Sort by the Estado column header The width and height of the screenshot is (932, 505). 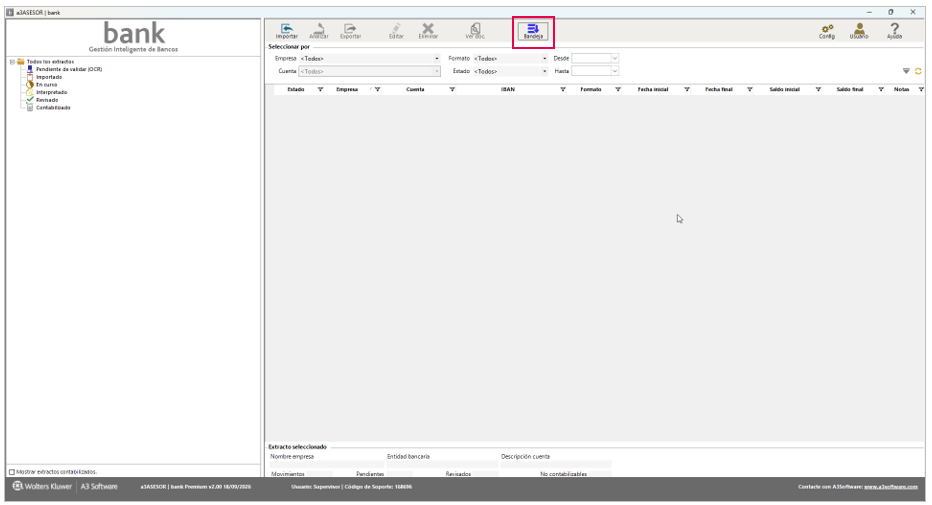[x=296, y=90]
